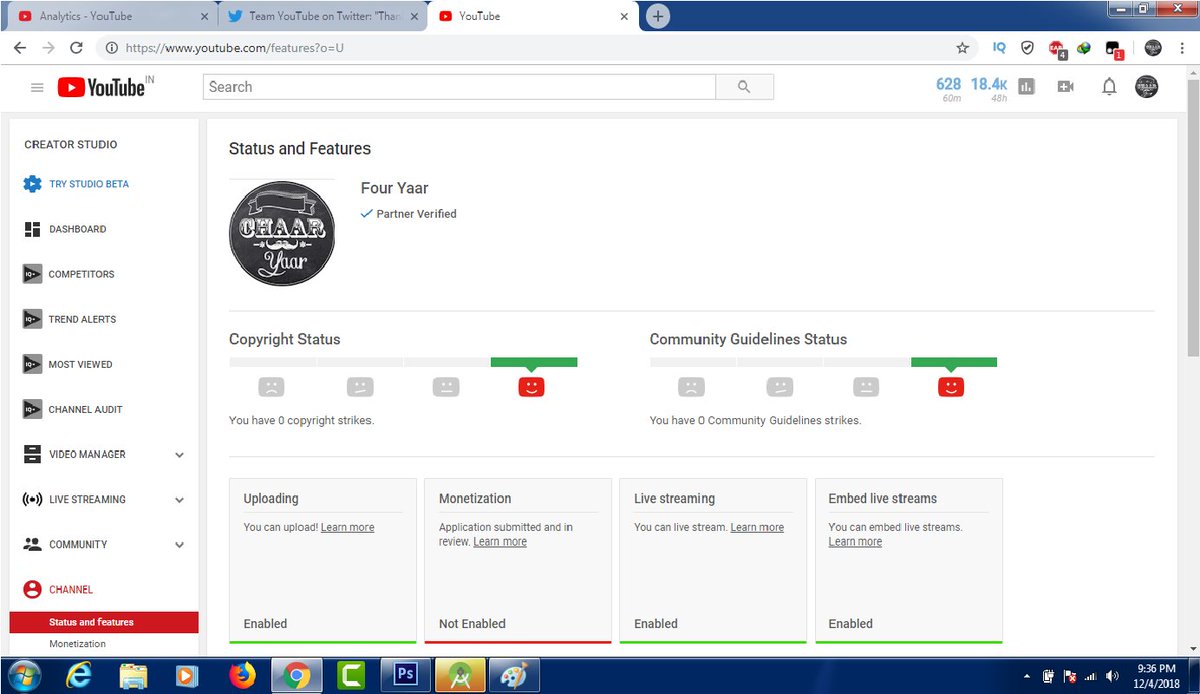Click the Not Enabled monetization status

click(472, 623)
